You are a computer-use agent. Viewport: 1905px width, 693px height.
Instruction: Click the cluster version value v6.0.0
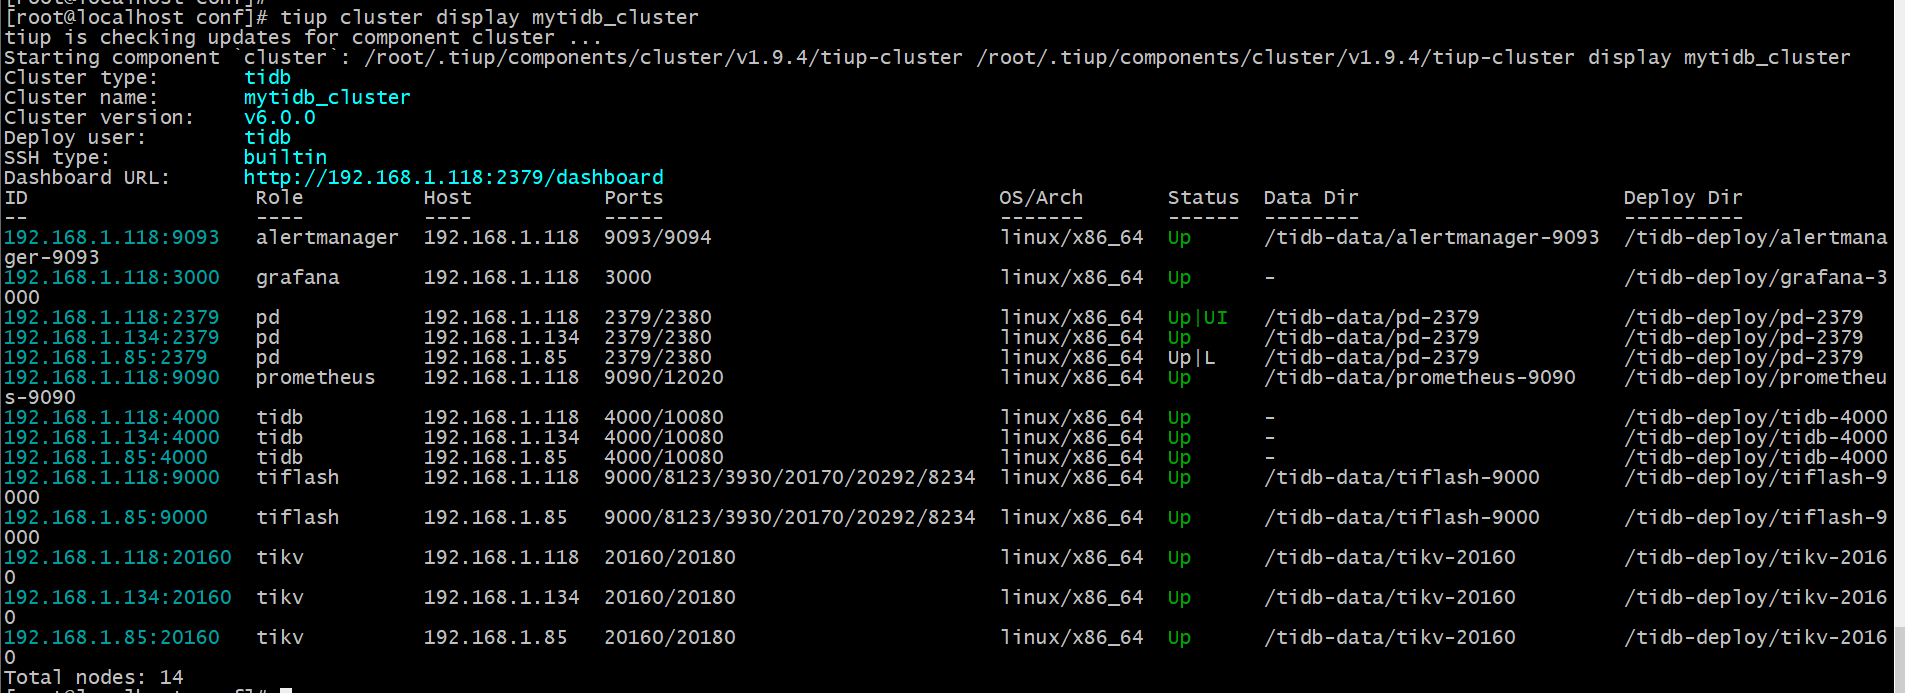279,117
